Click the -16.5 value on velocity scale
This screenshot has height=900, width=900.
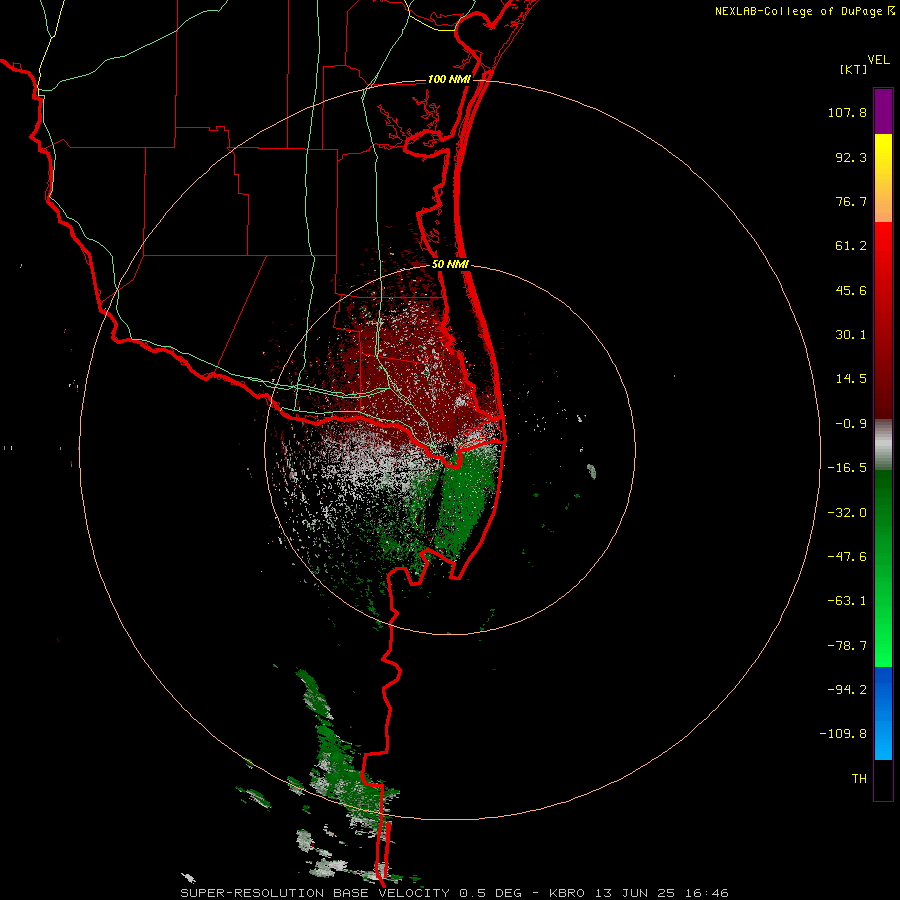pos(847,468)
